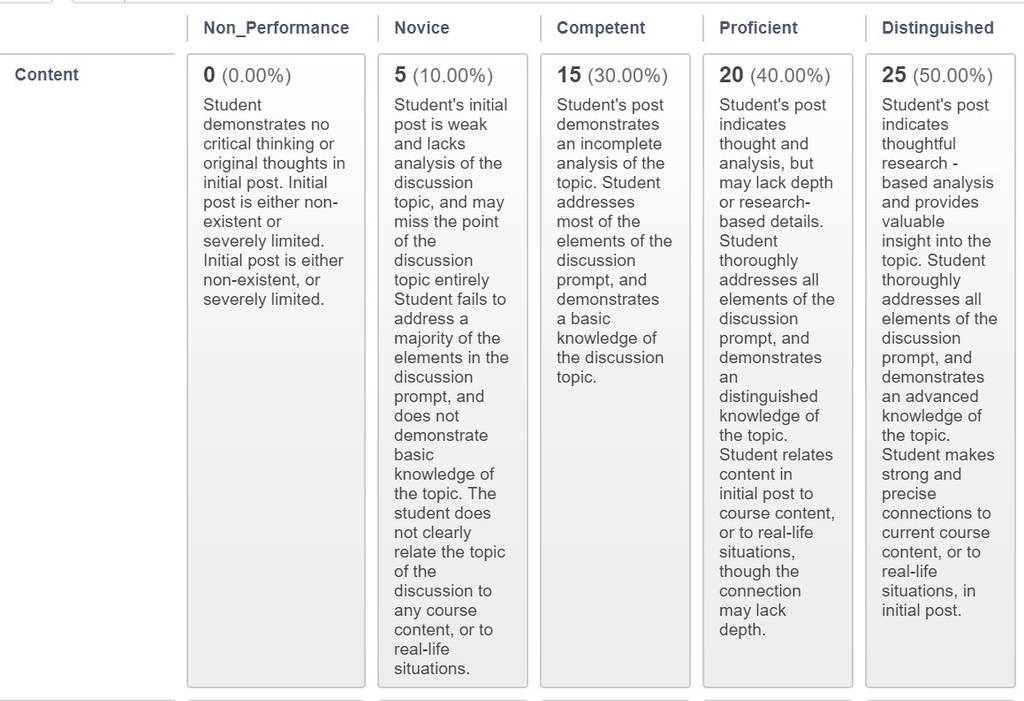Image resolution: width=1024 pixels, height=701 pixels.
Task: Select the Competent 15 points cell
Action: (615, 370)
